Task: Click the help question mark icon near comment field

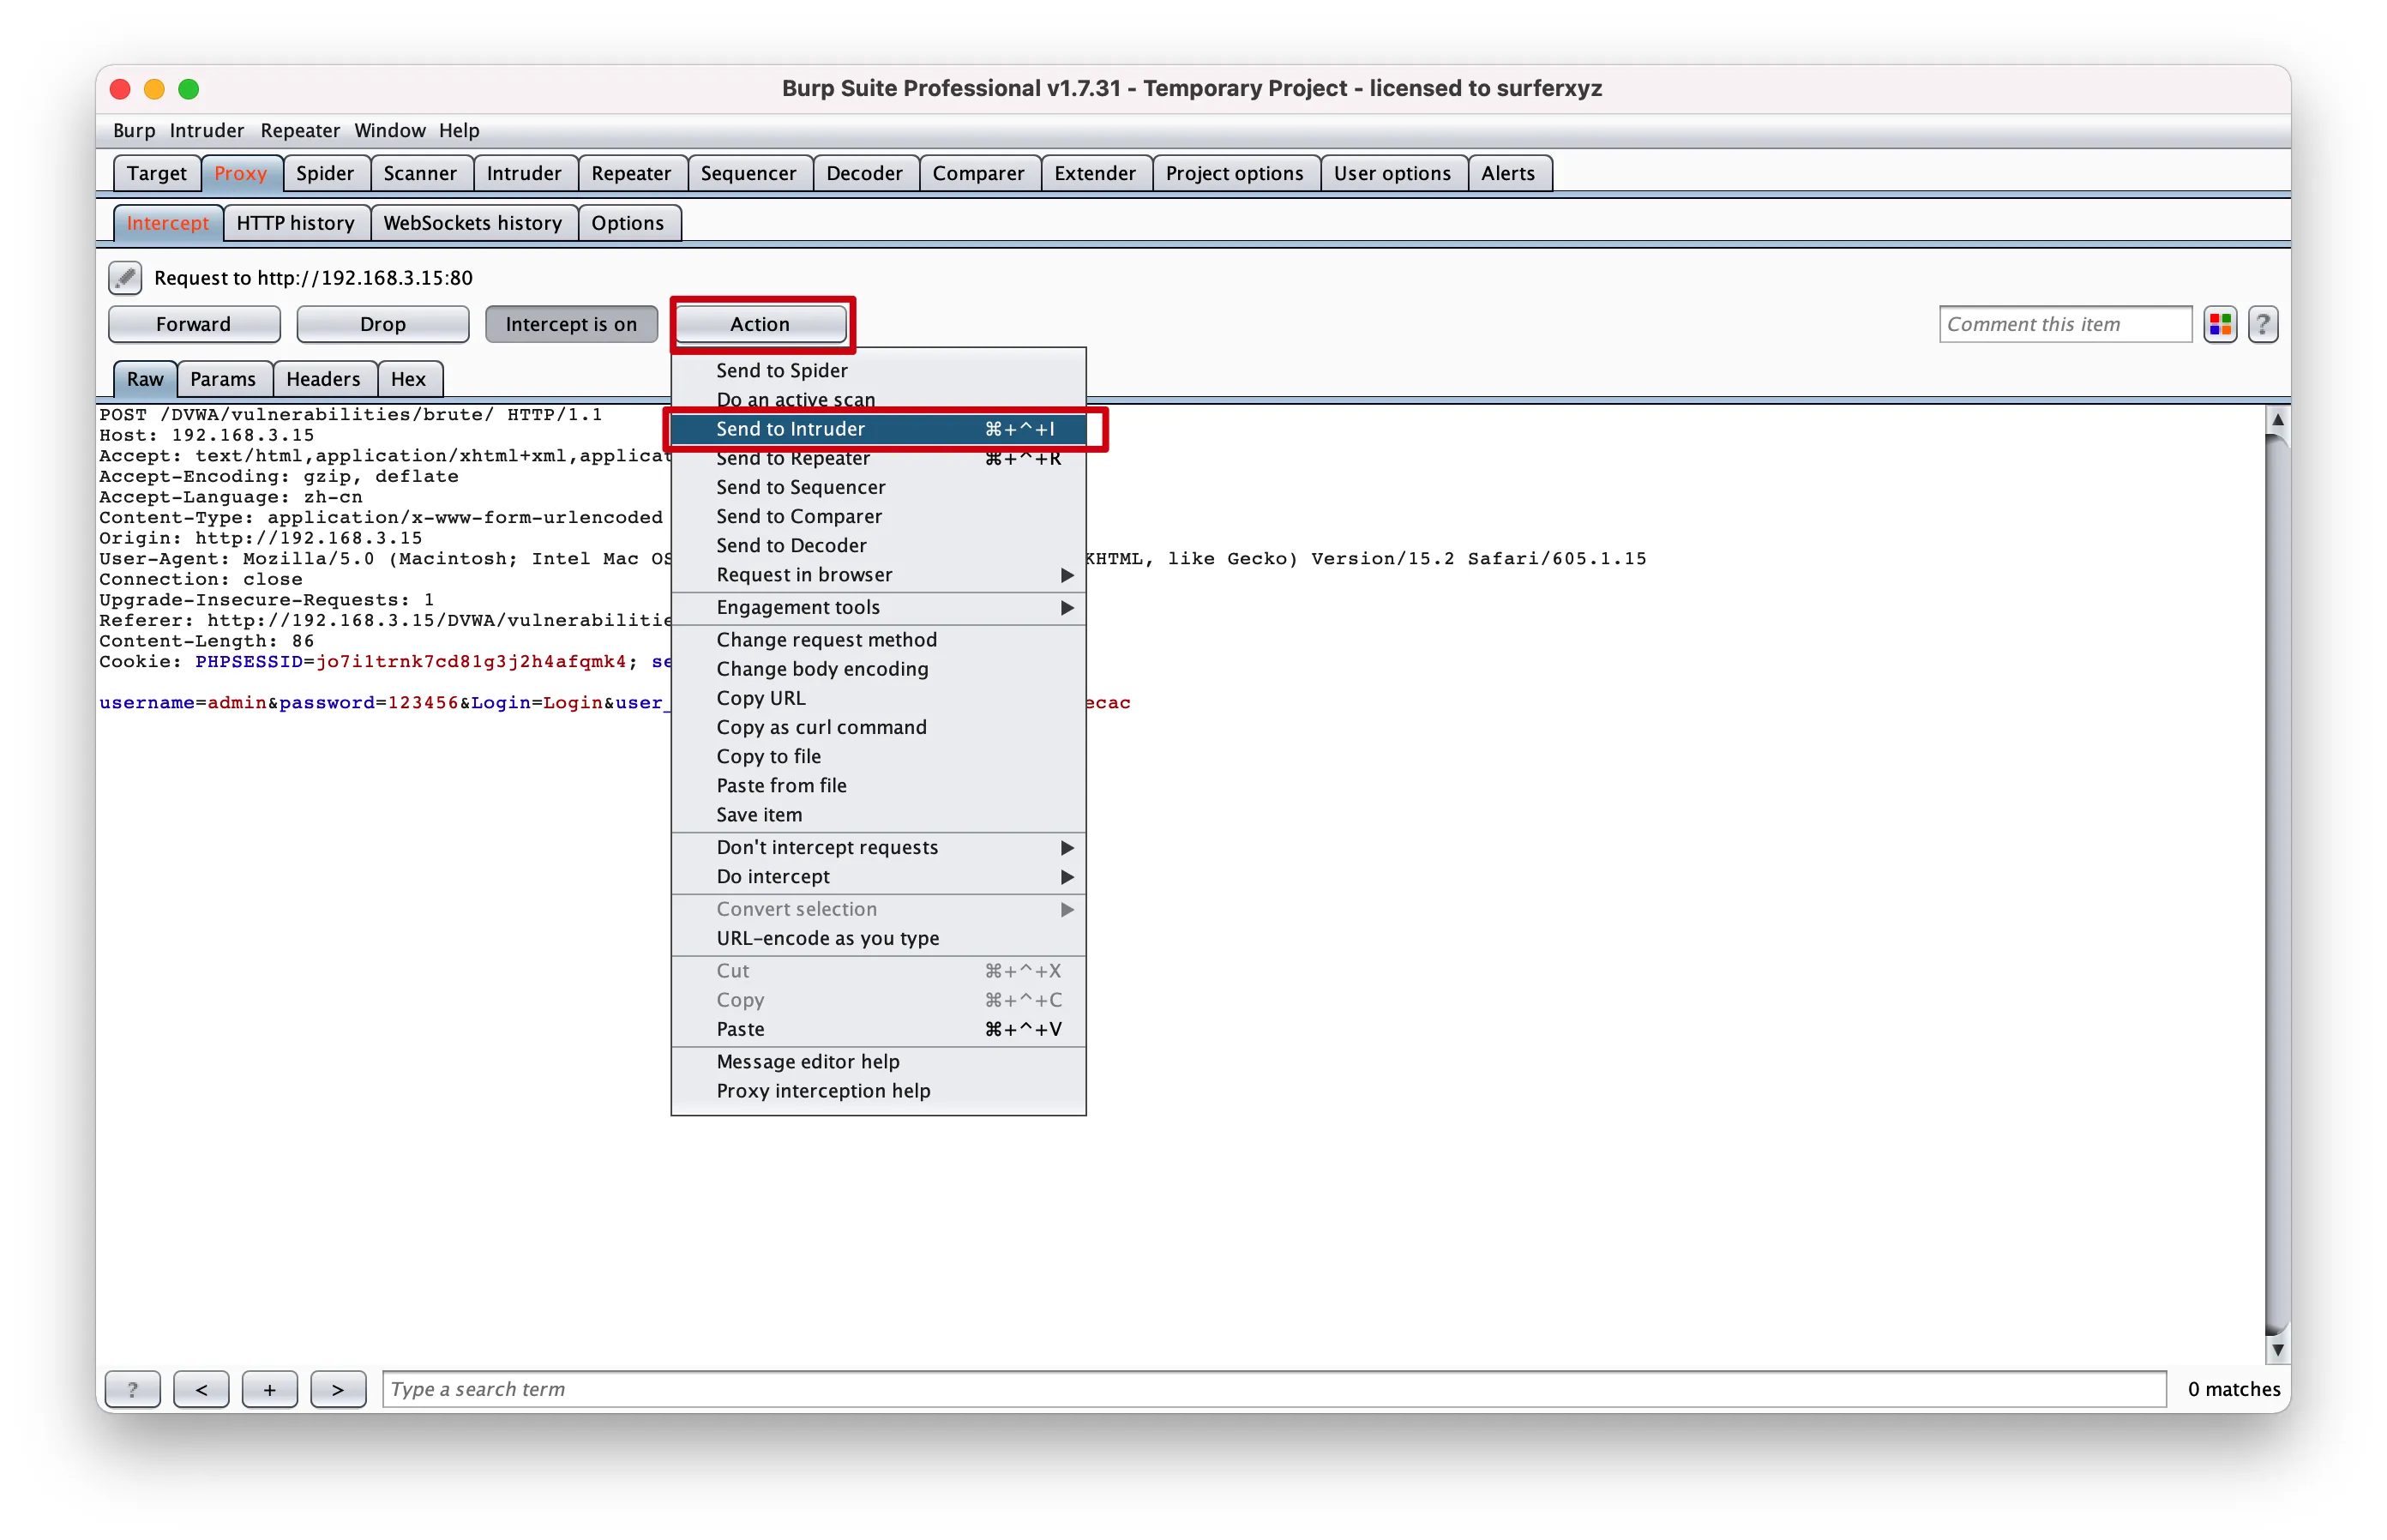Action: coord(2262,324)
